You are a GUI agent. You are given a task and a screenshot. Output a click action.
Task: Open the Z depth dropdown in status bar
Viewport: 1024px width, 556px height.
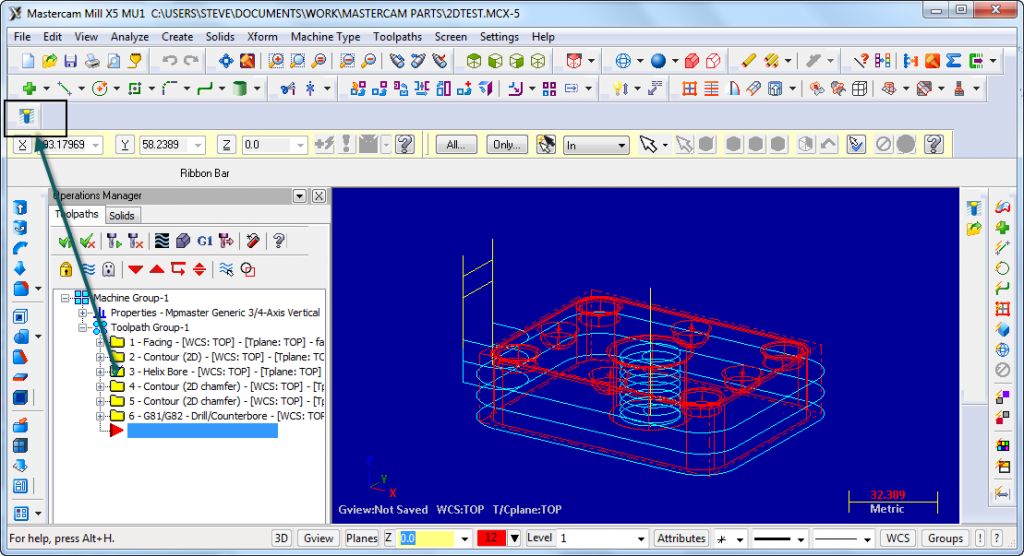click(x=464, y=539)
